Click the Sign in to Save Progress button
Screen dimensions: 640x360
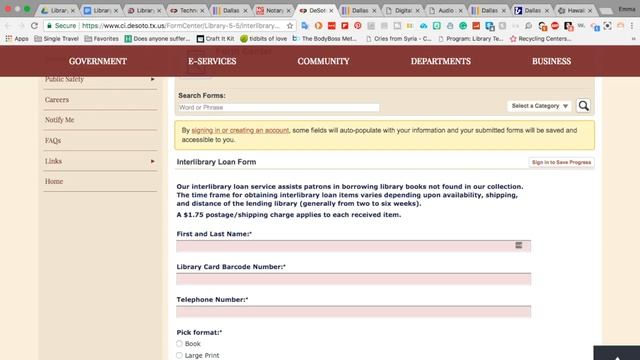[x=561, y=162]
